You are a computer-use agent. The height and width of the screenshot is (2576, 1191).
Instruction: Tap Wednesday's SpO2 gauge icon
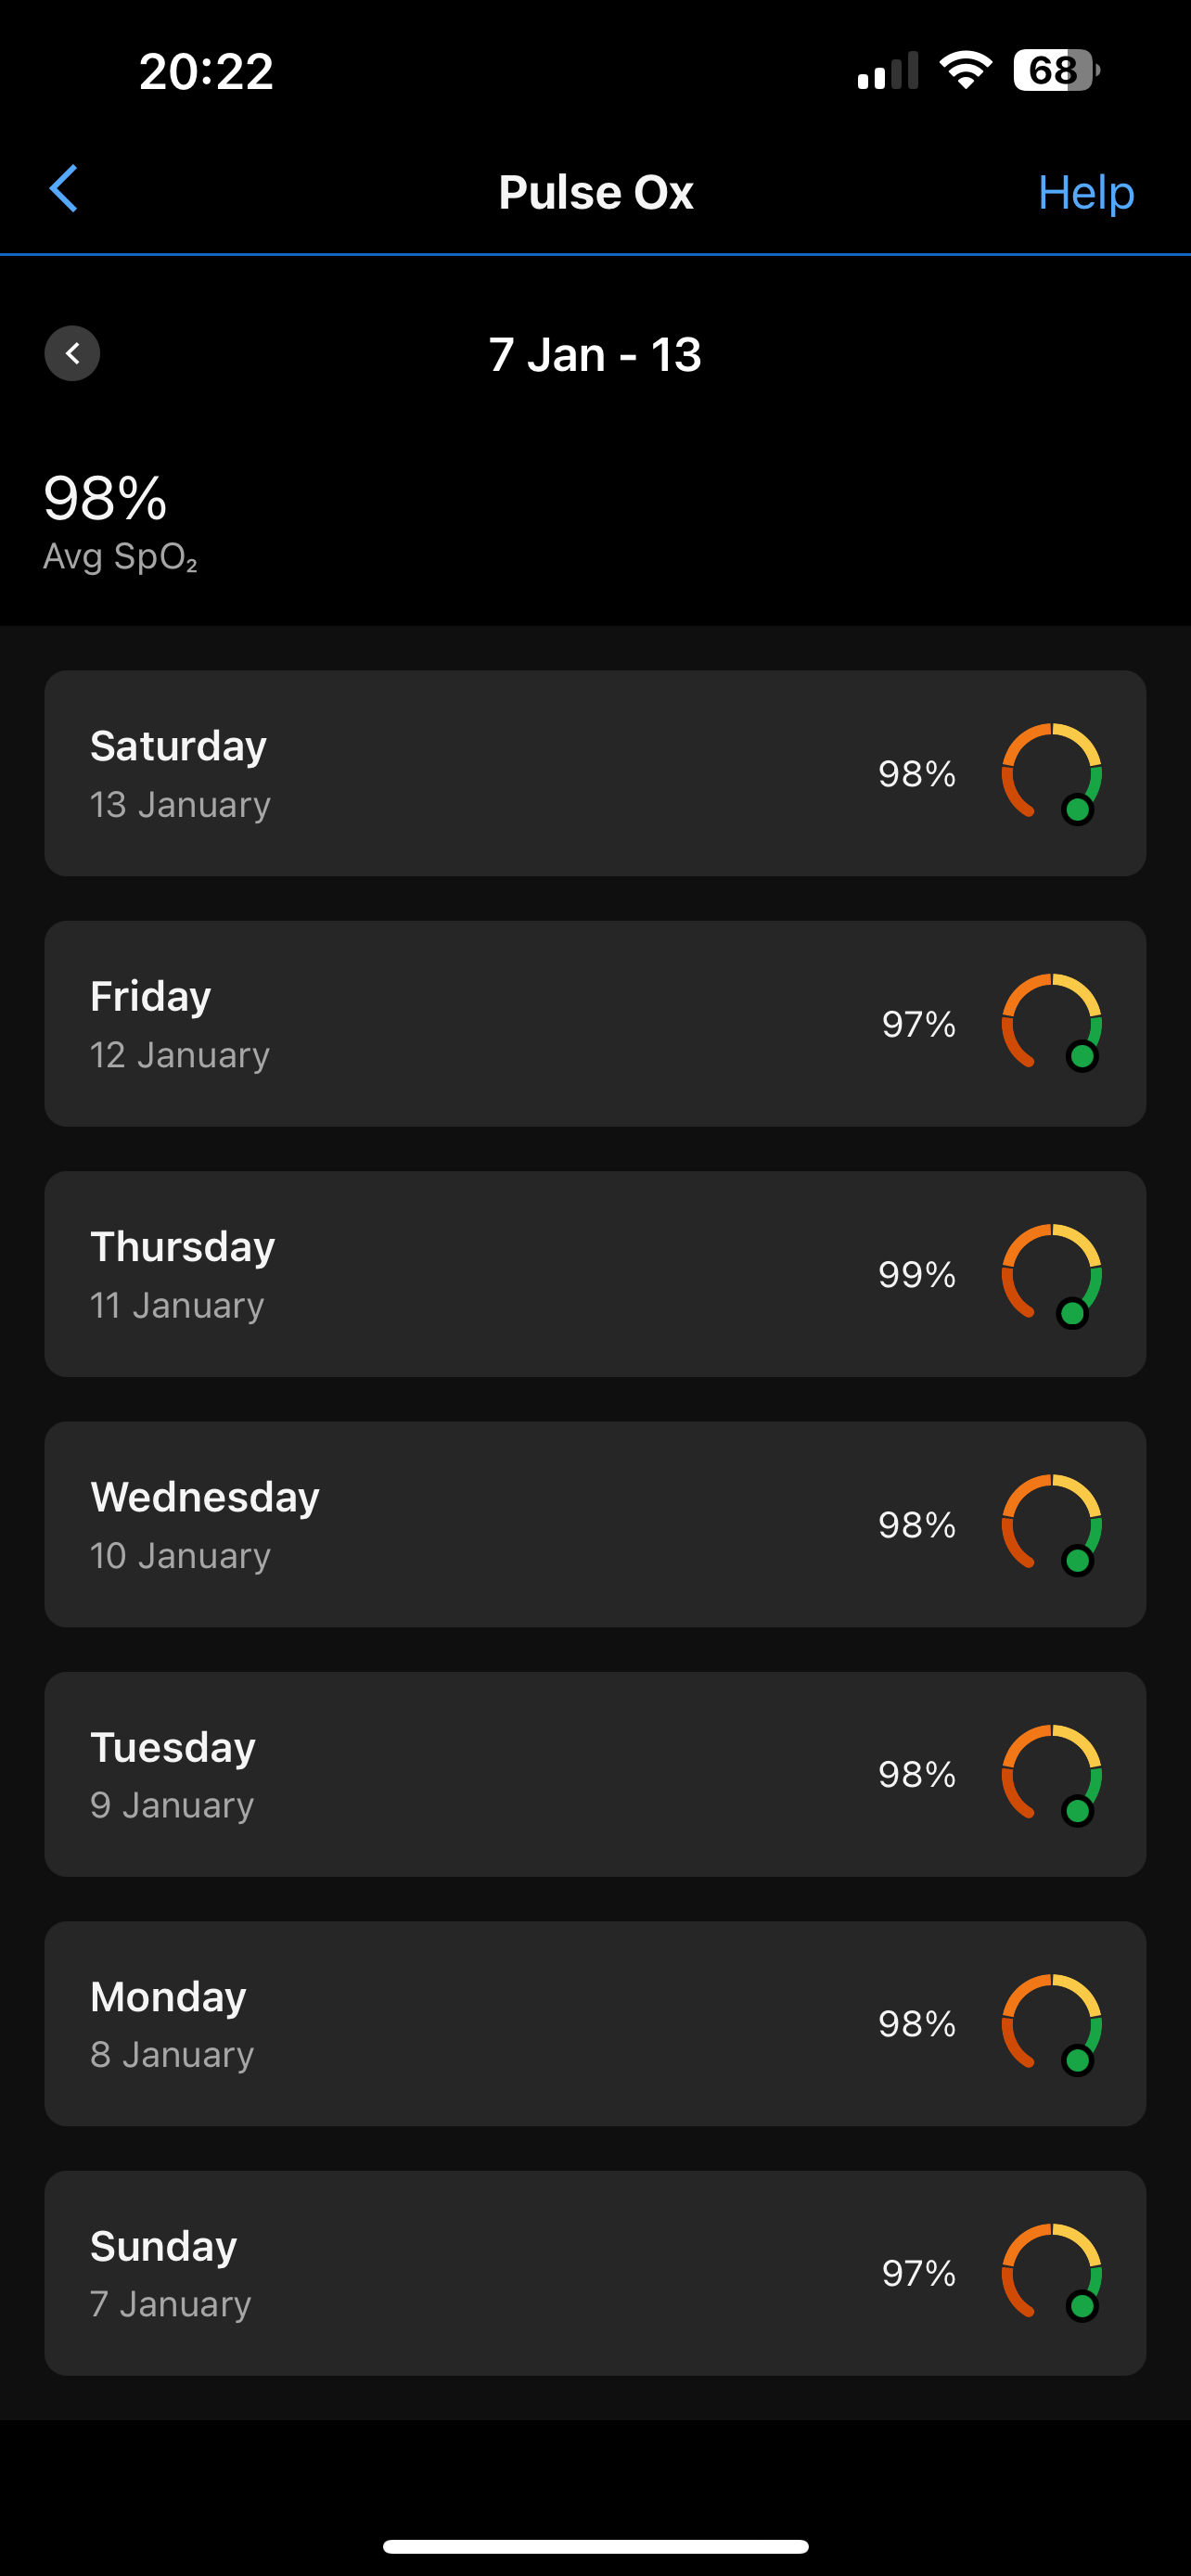(1052, 1524)
